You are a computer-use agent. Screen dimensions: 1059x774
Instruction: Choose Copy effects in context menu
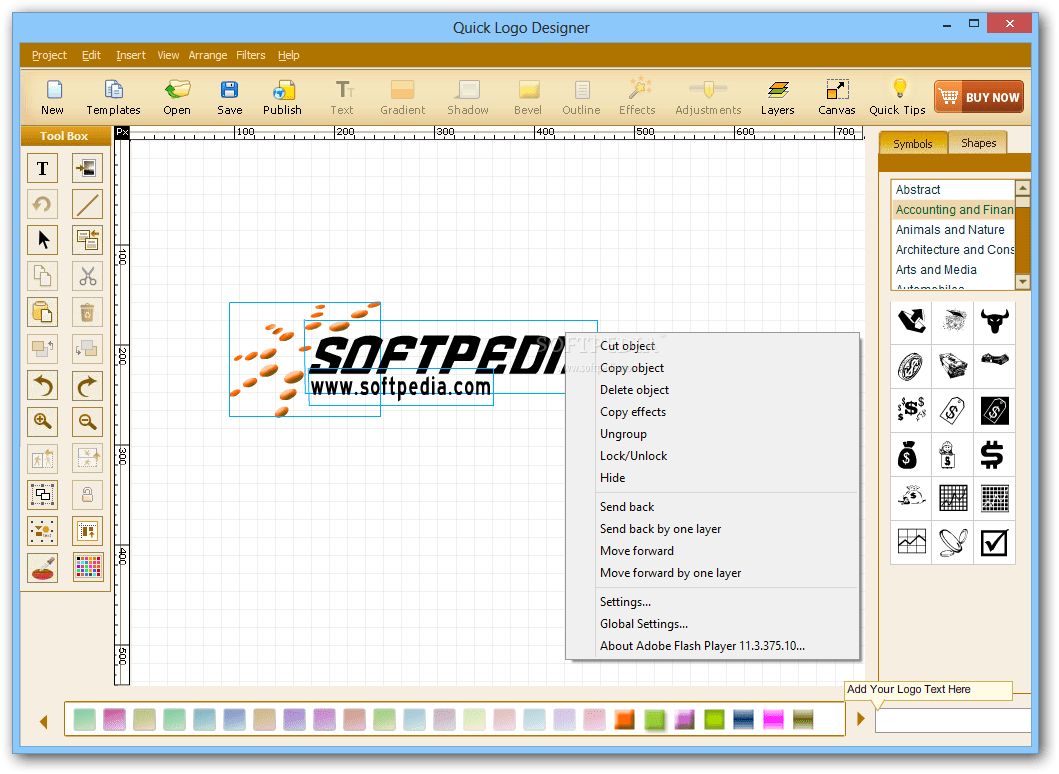[713, 412]
